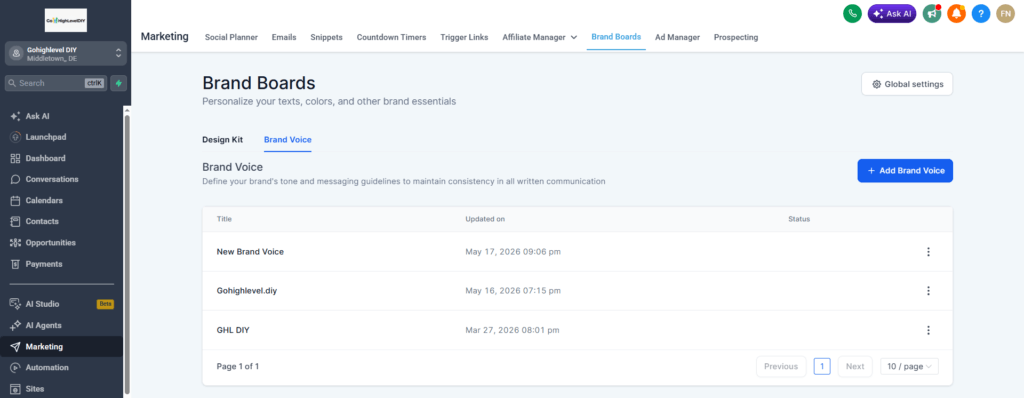This screenshot has height=398, width=1024.
Task: Click the blue help question mark icon
Action: pos(981,13)
